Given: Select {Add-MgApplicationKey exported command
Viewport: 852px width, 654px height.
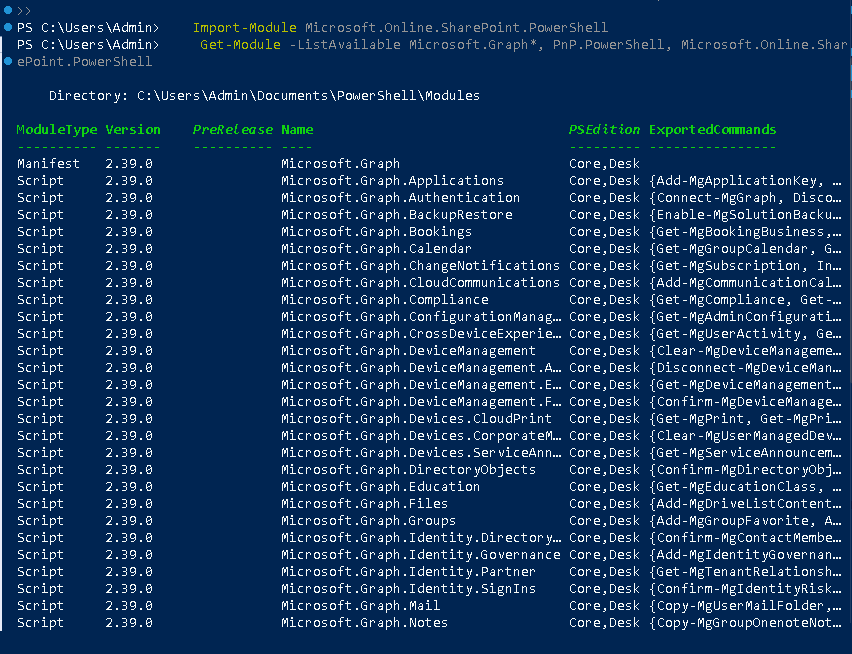Looking at the screenshot, I should pos(736,181).
